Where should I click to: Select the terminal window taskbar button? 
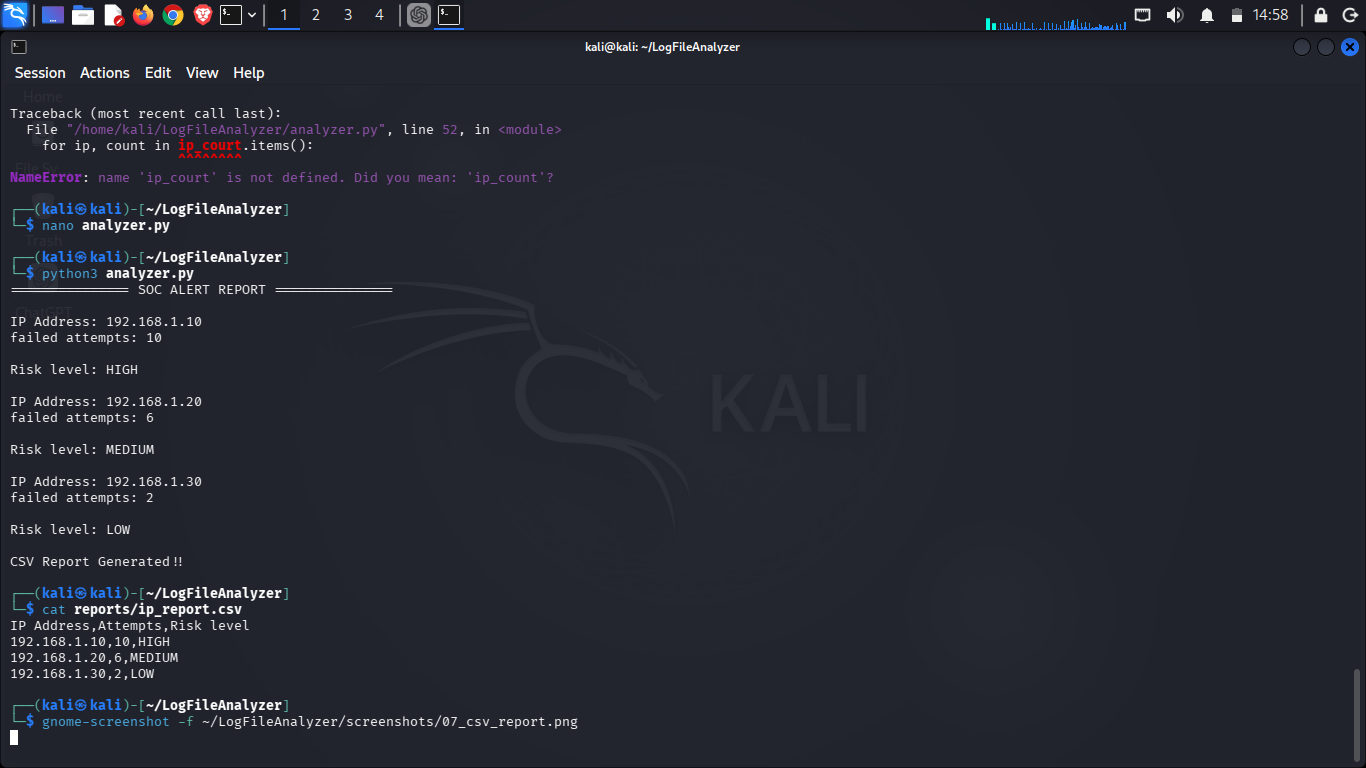(449, 15)
